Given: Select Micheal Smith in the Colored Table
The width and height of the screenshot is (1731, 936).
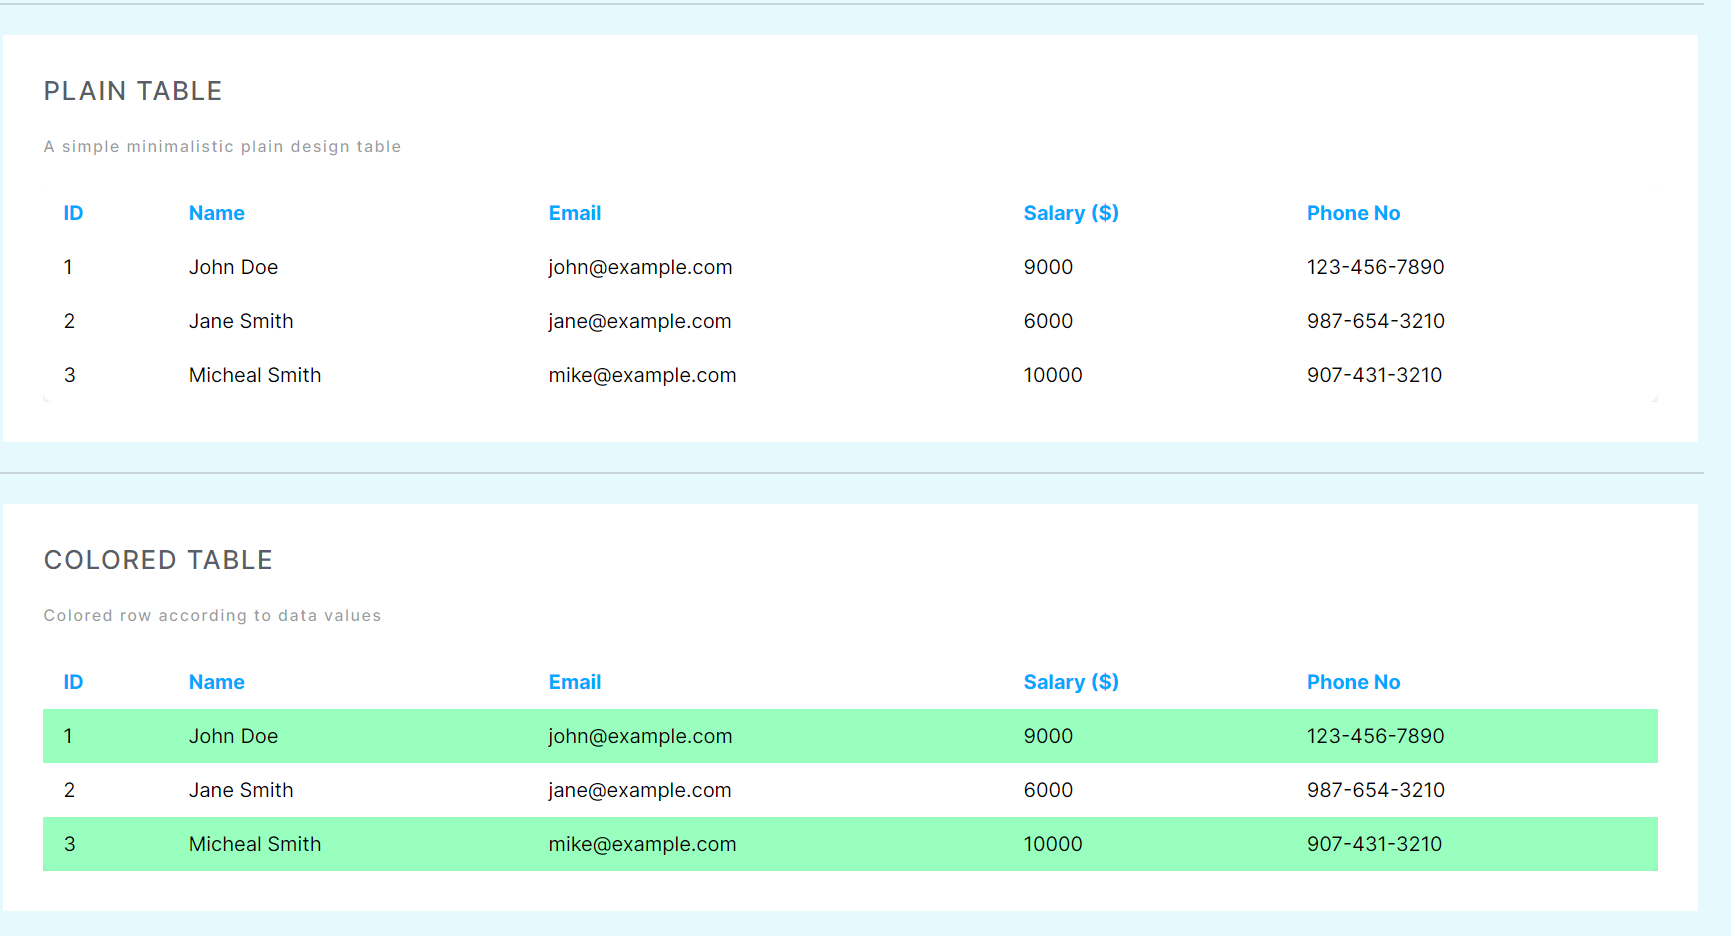Looking at the screenshot, I should click(x=255, y=844).
